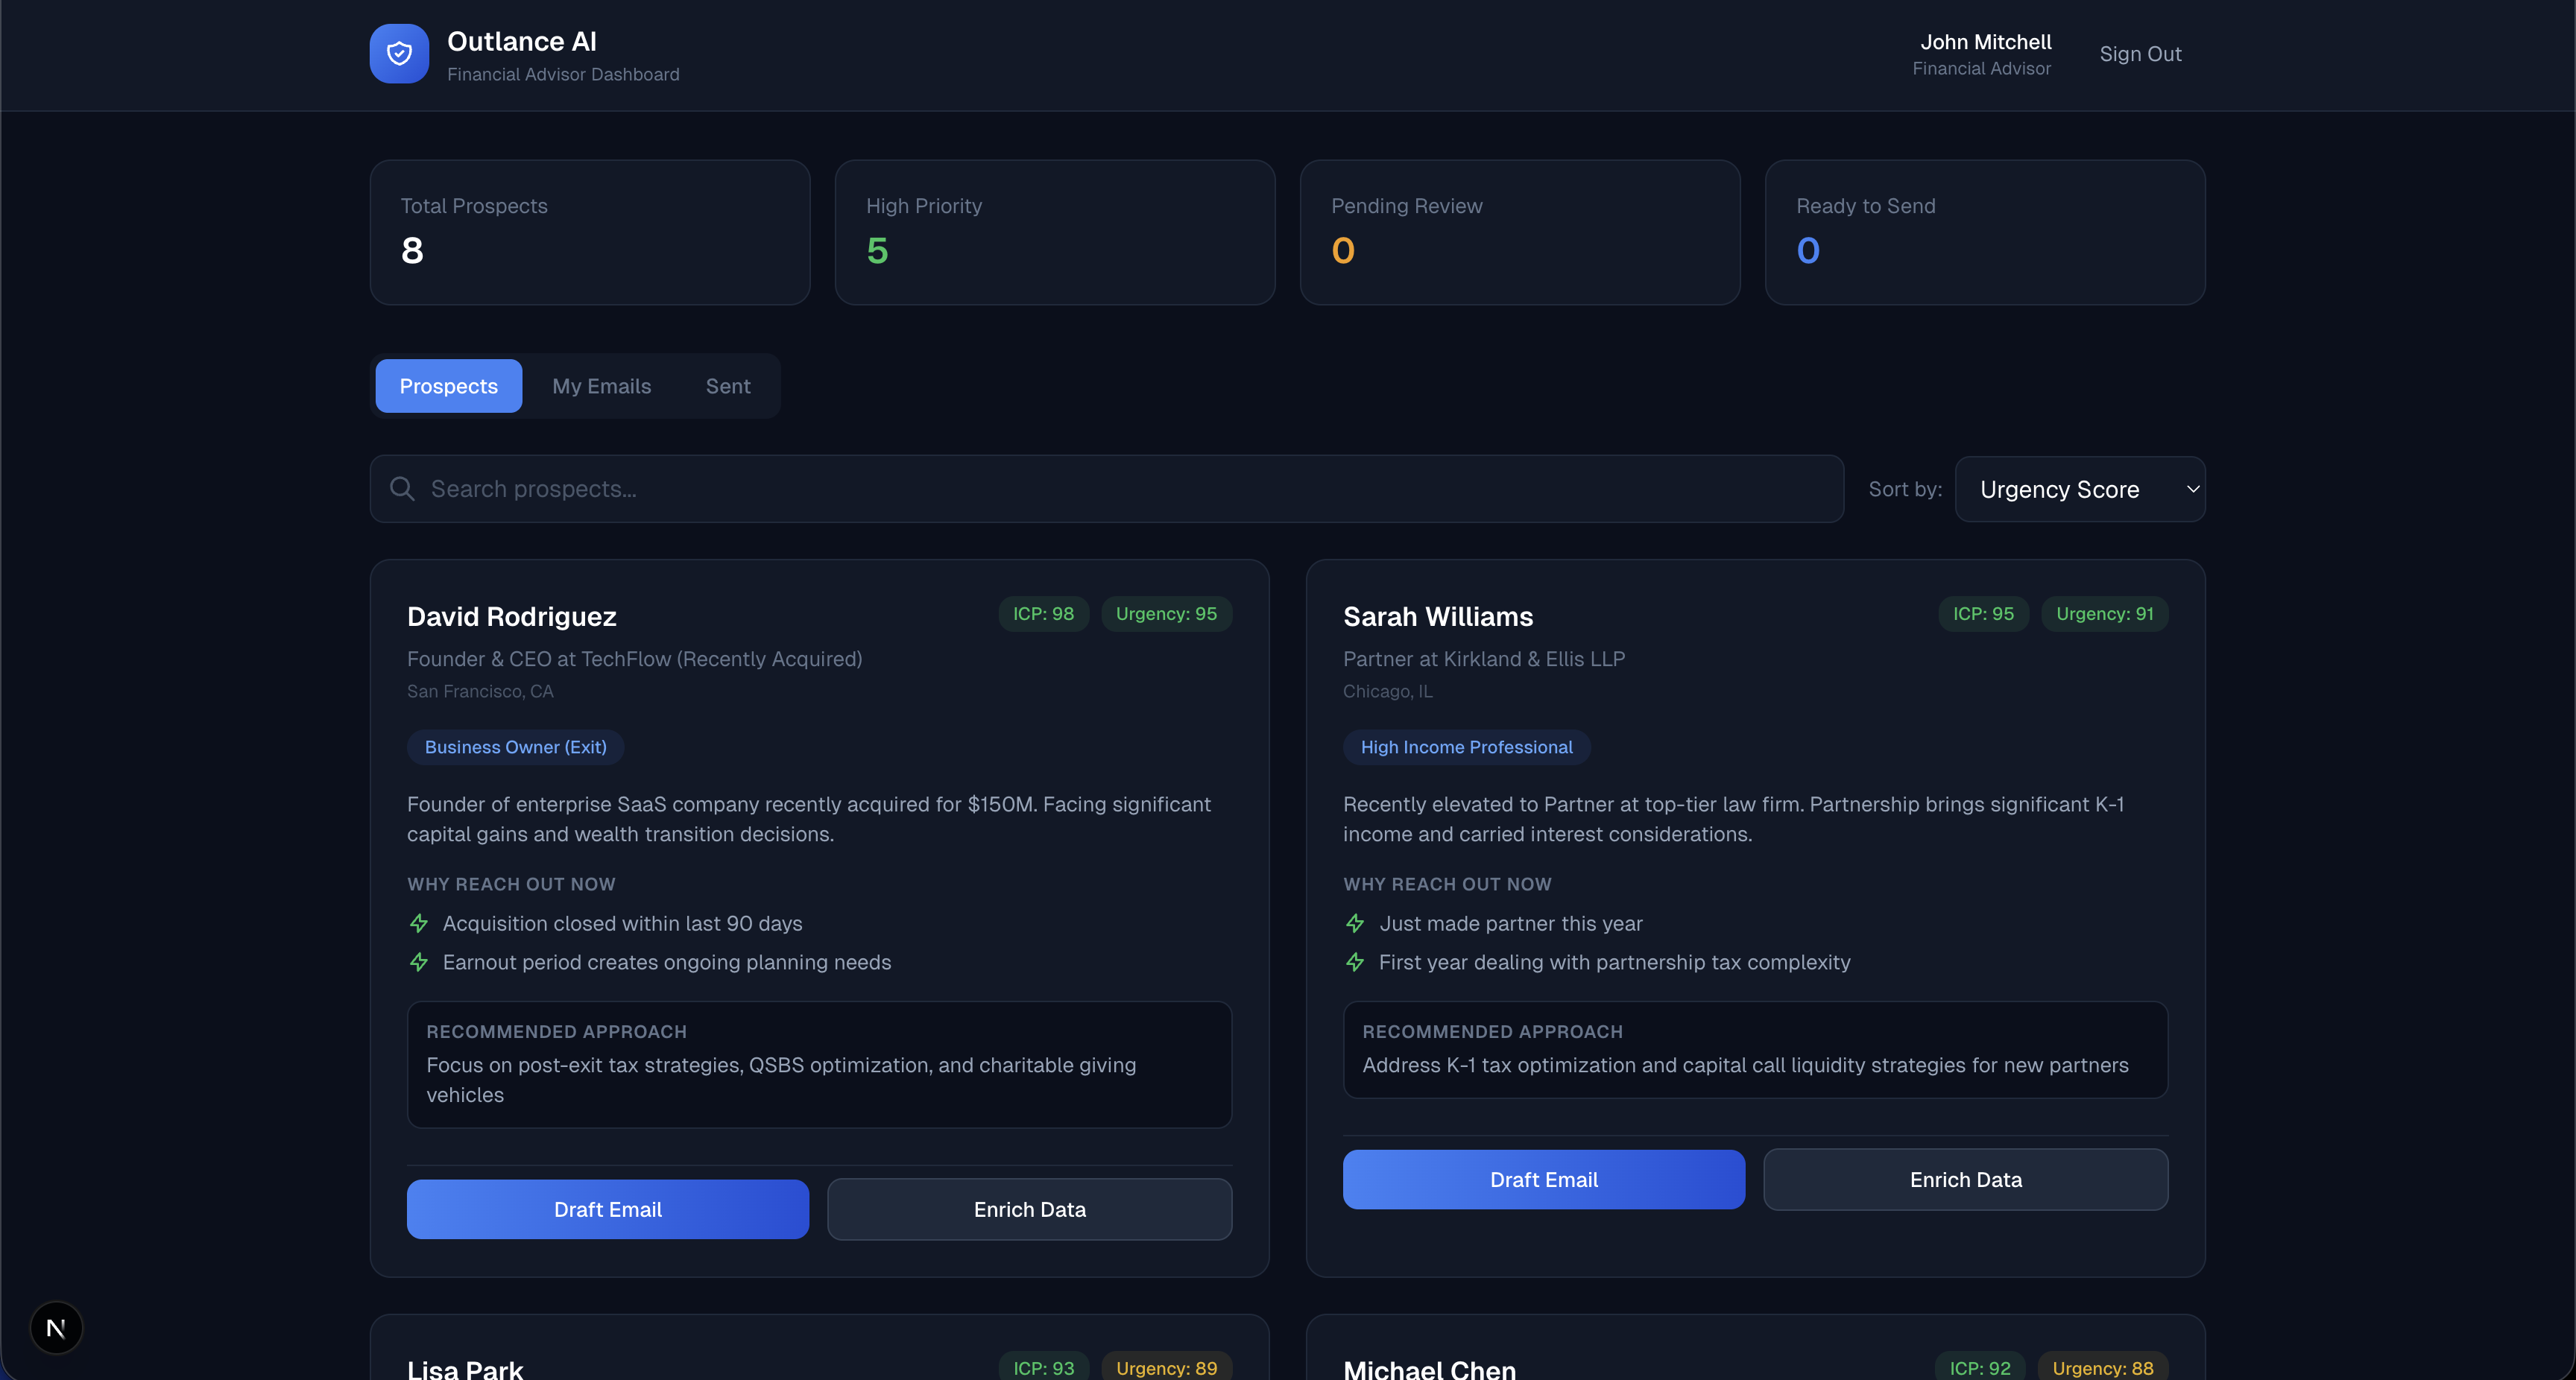The image size is (2576, 1380).
Task: Enrich data for Sarah Williams
Action: tap(1965, 1179)
